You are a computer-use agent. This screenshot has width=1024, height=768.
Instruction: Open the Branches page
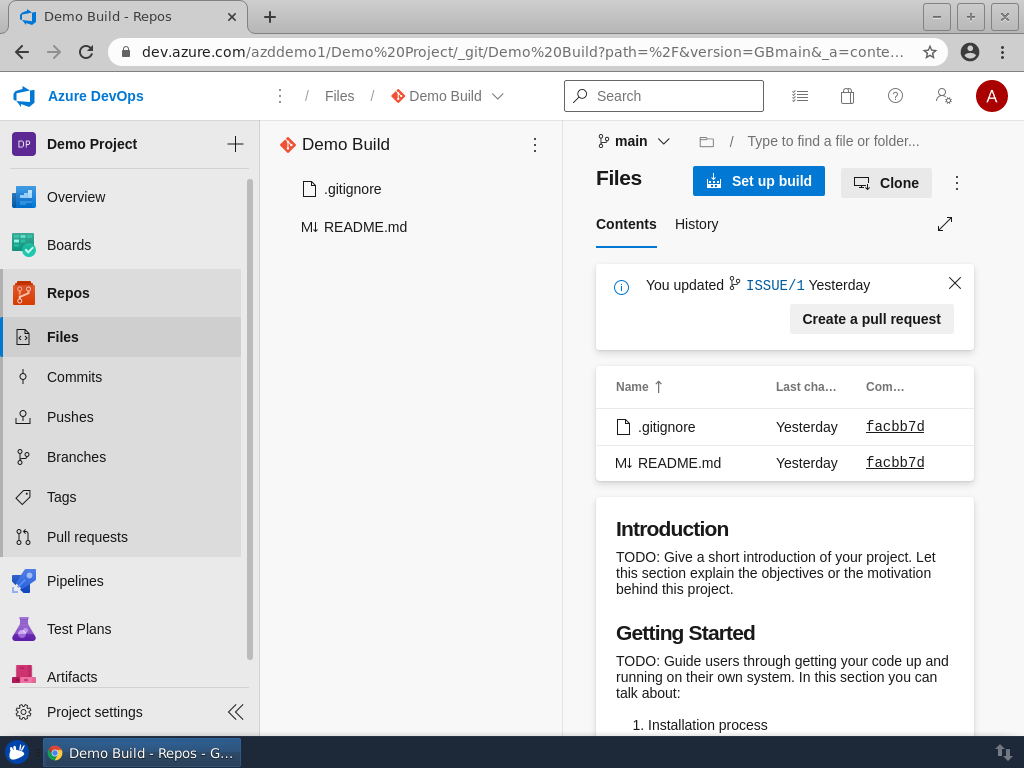tap(121, 456)
